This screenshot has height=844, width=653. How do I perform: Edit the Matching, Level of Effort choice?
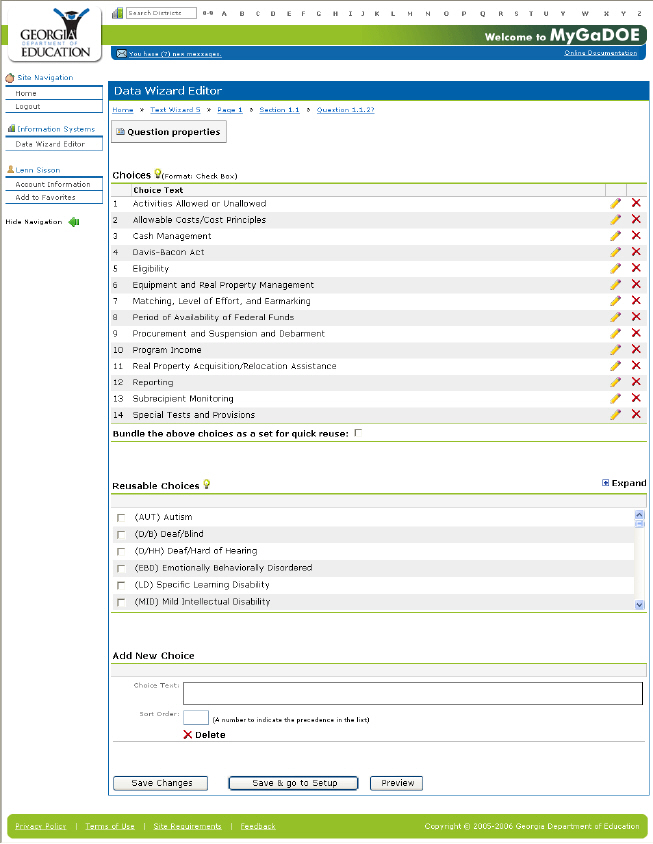[x=615, y=301]
